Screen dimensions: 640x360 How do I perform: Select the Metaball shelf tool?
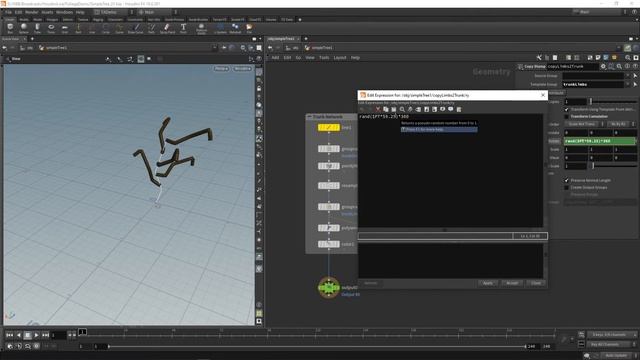235,28
